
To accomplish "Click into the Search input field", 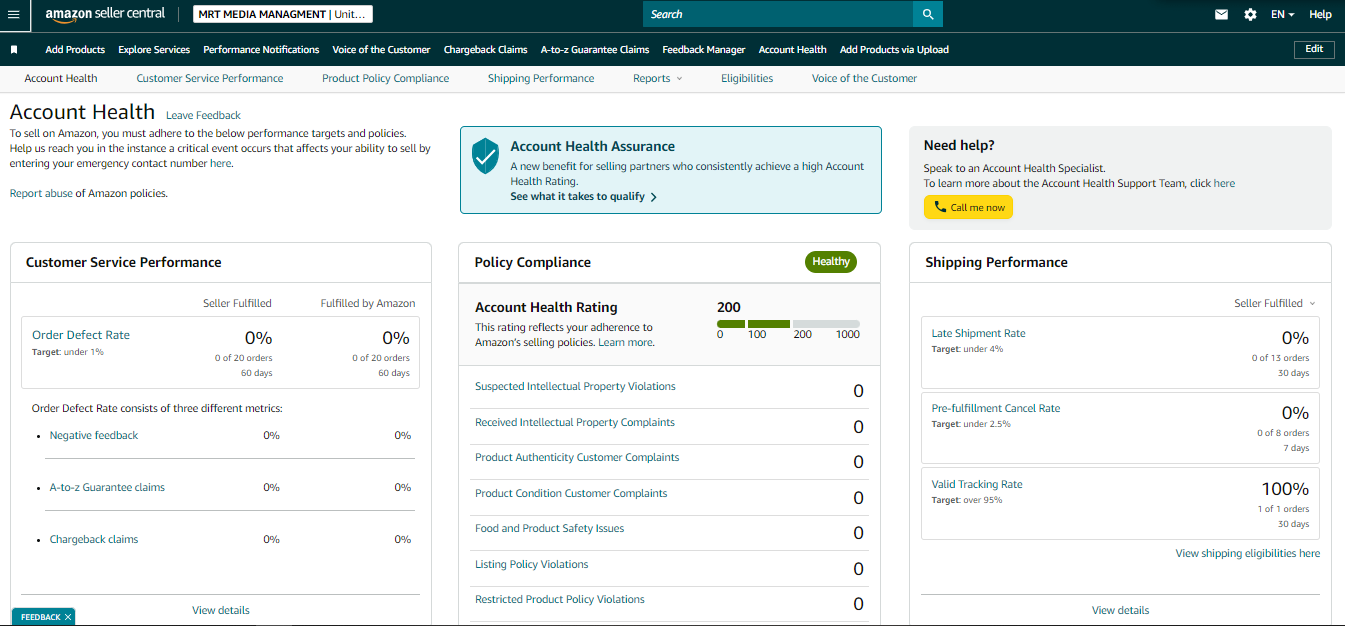I will tap(778, 14).
